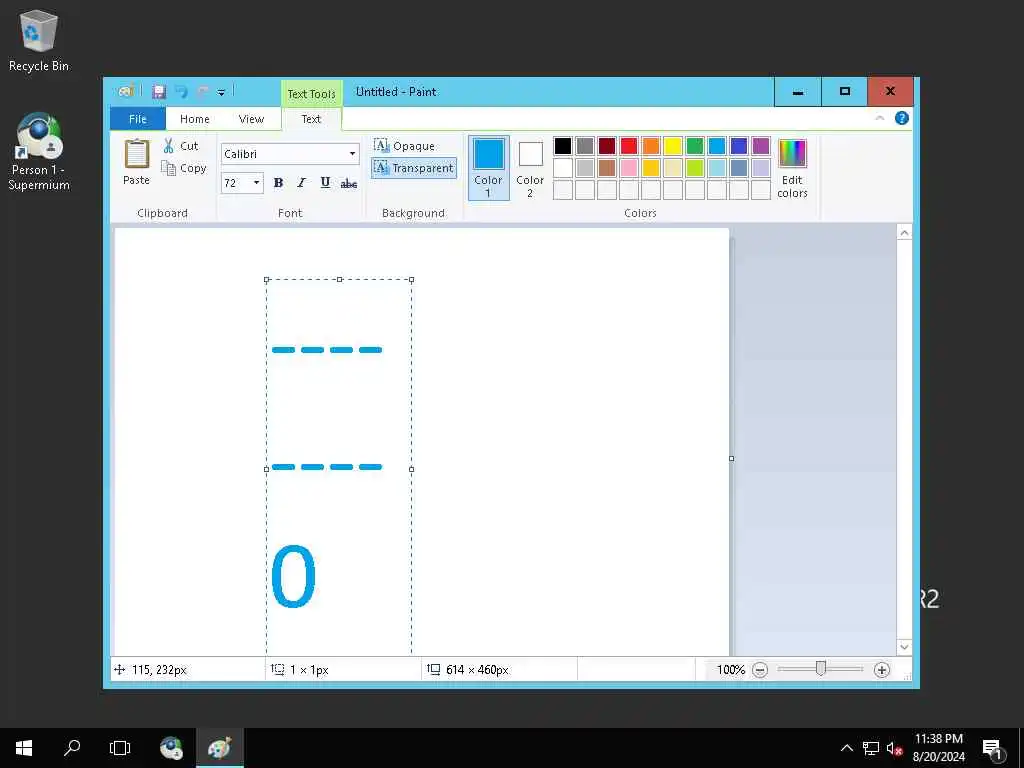Open the Customize Quick Access Toolbar arrow
Viewport: 1024px width, 768px height.
[x=221, y=92]
